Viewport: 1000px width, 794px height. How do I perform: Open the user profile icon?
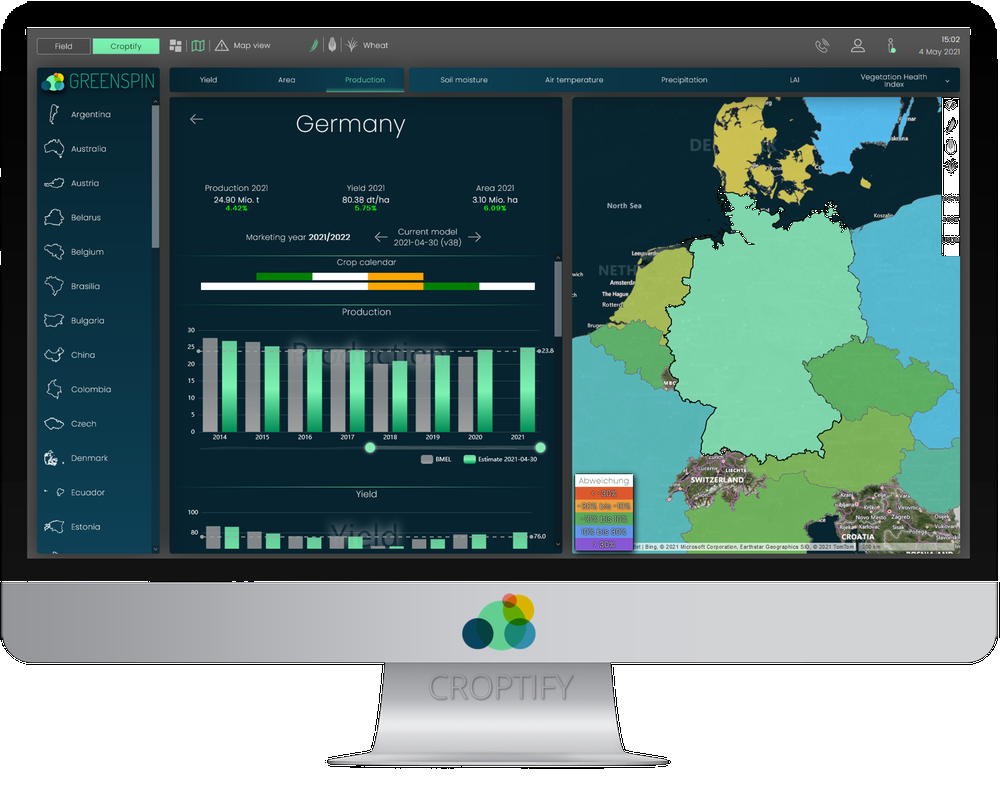tap(857, 46)
